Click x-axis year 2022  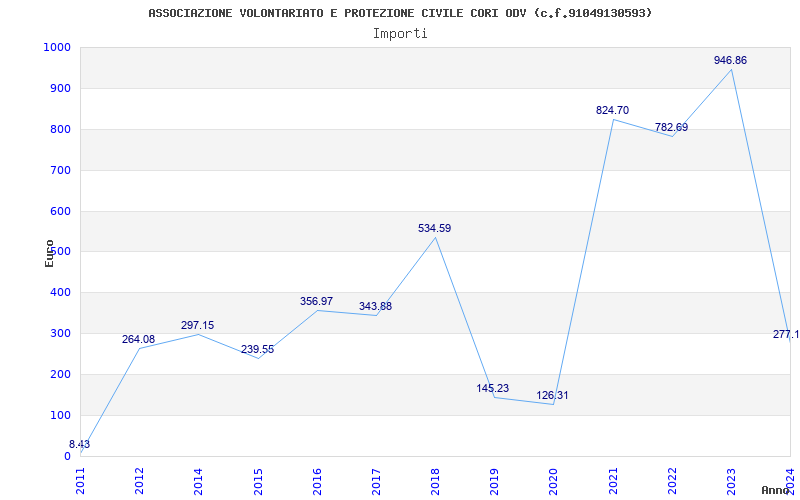pos(672,481)
